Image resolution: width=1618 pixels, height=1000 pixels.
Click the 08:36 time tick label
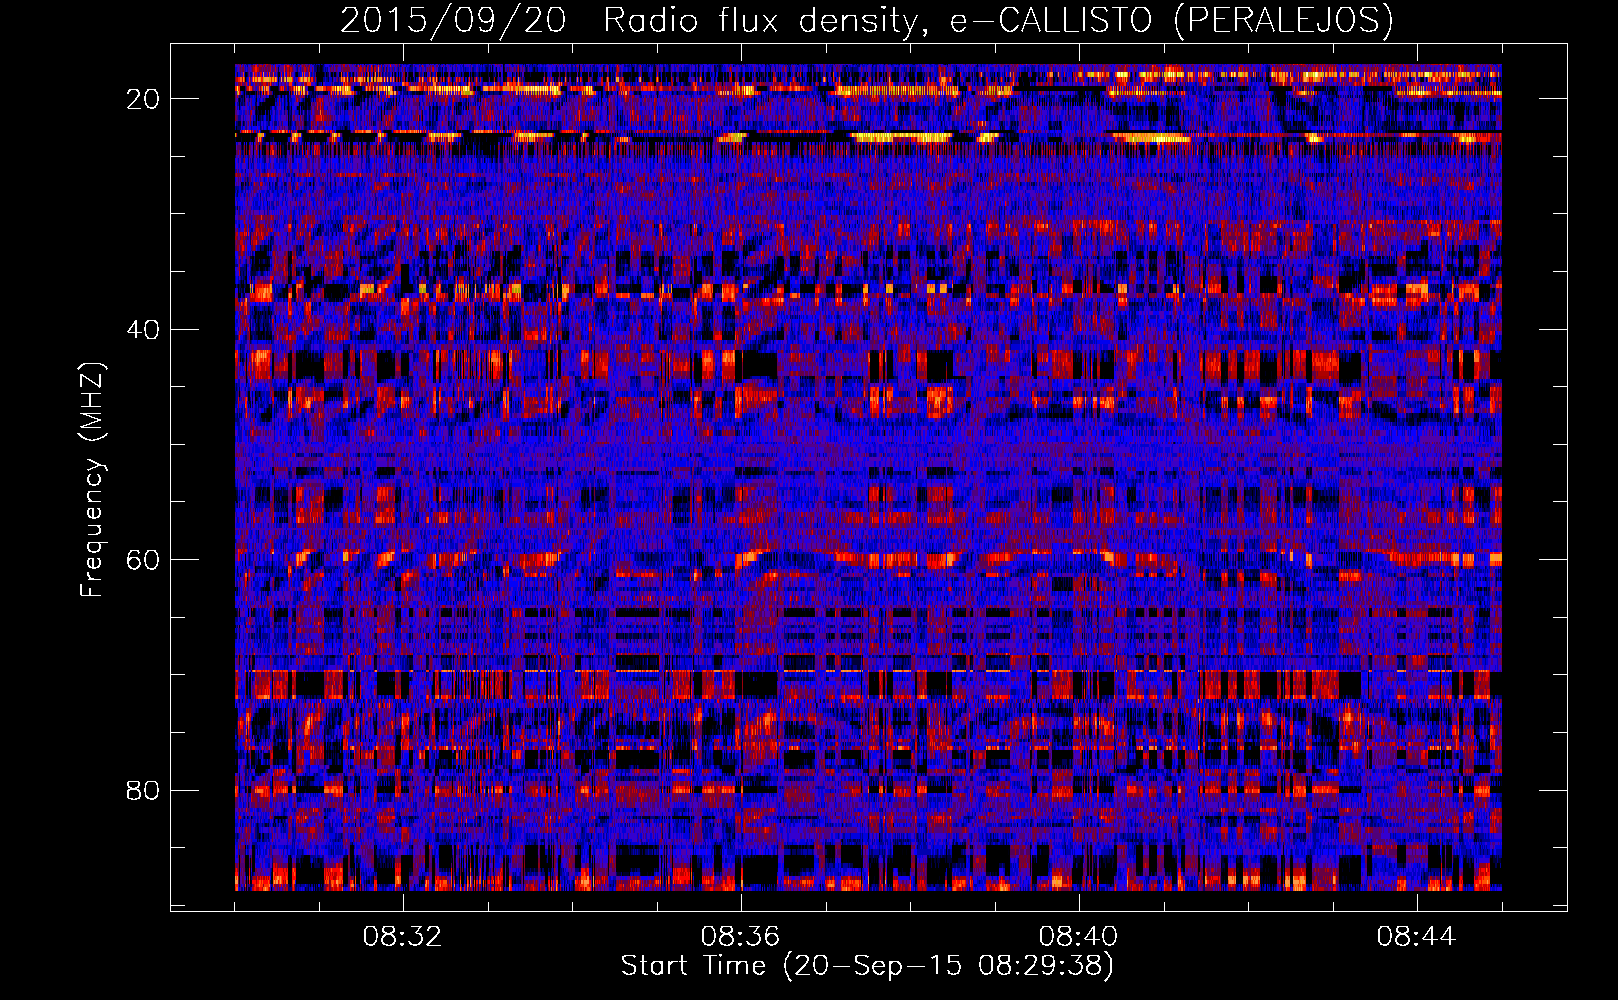(740, 937)
